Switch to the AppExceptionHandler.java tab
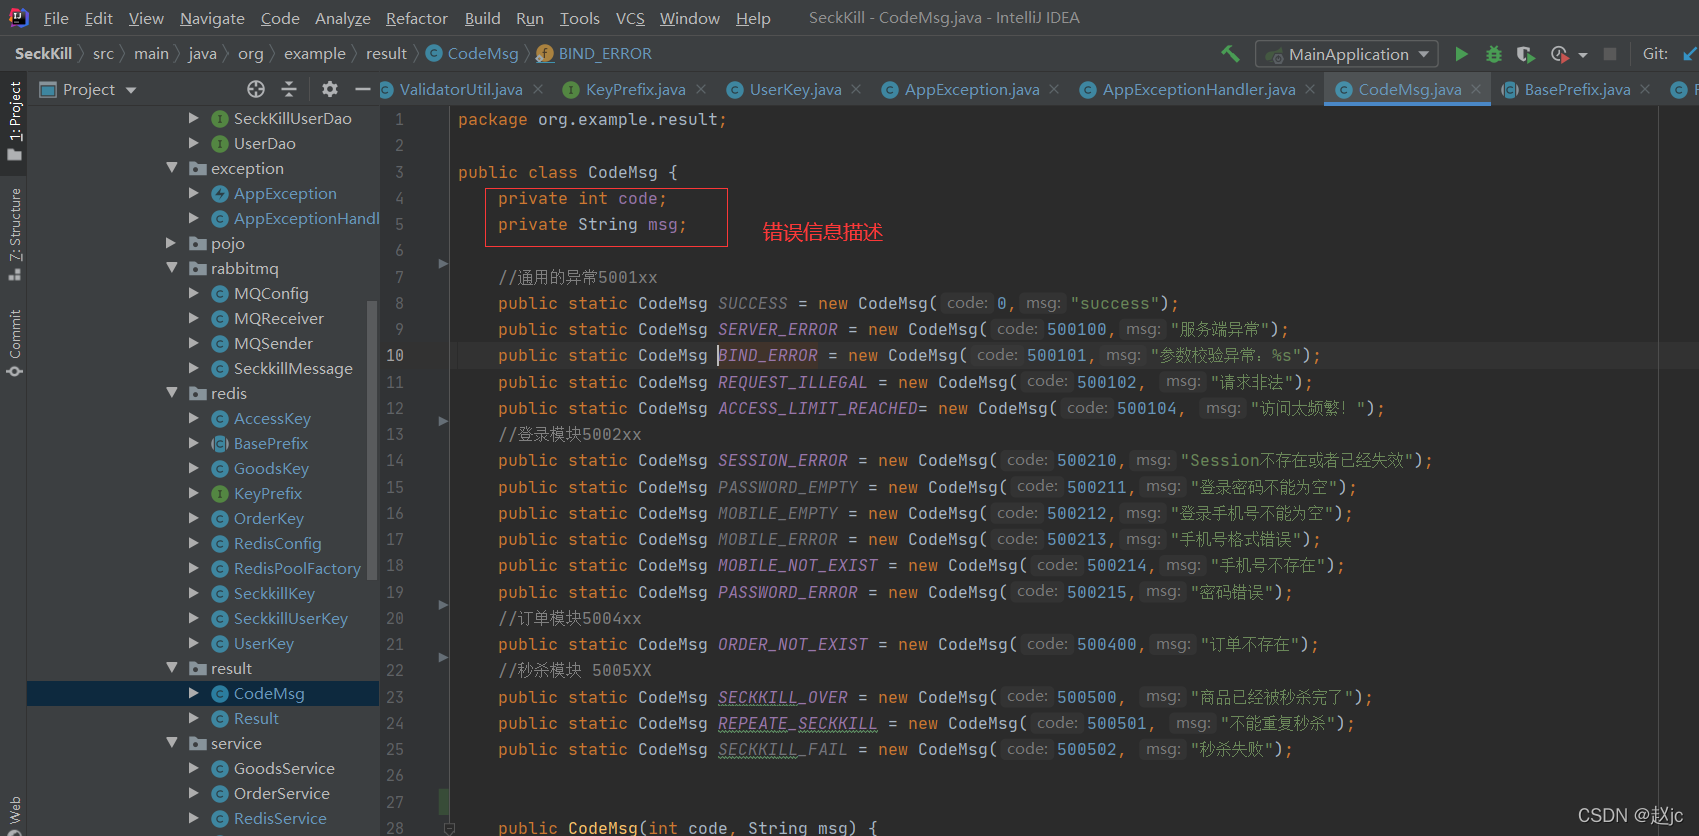Screen dimensions: 1699x836 (x=1199, y=89)
